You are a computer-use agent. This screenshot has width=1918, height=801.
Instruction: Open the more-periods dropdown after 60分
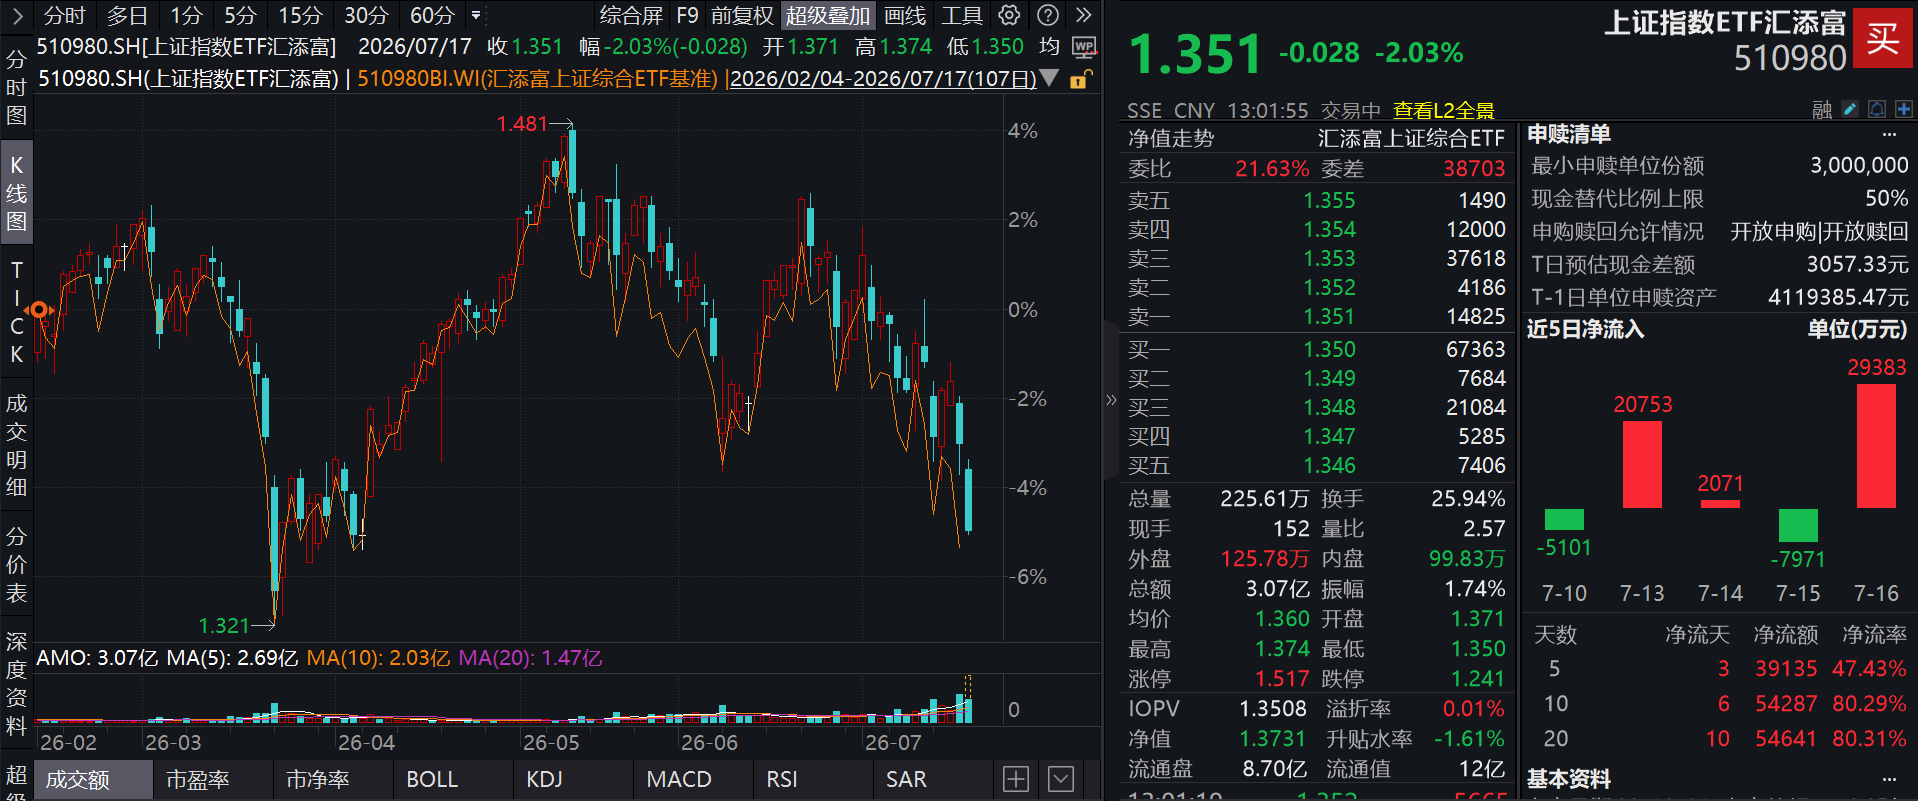[476, 15]
